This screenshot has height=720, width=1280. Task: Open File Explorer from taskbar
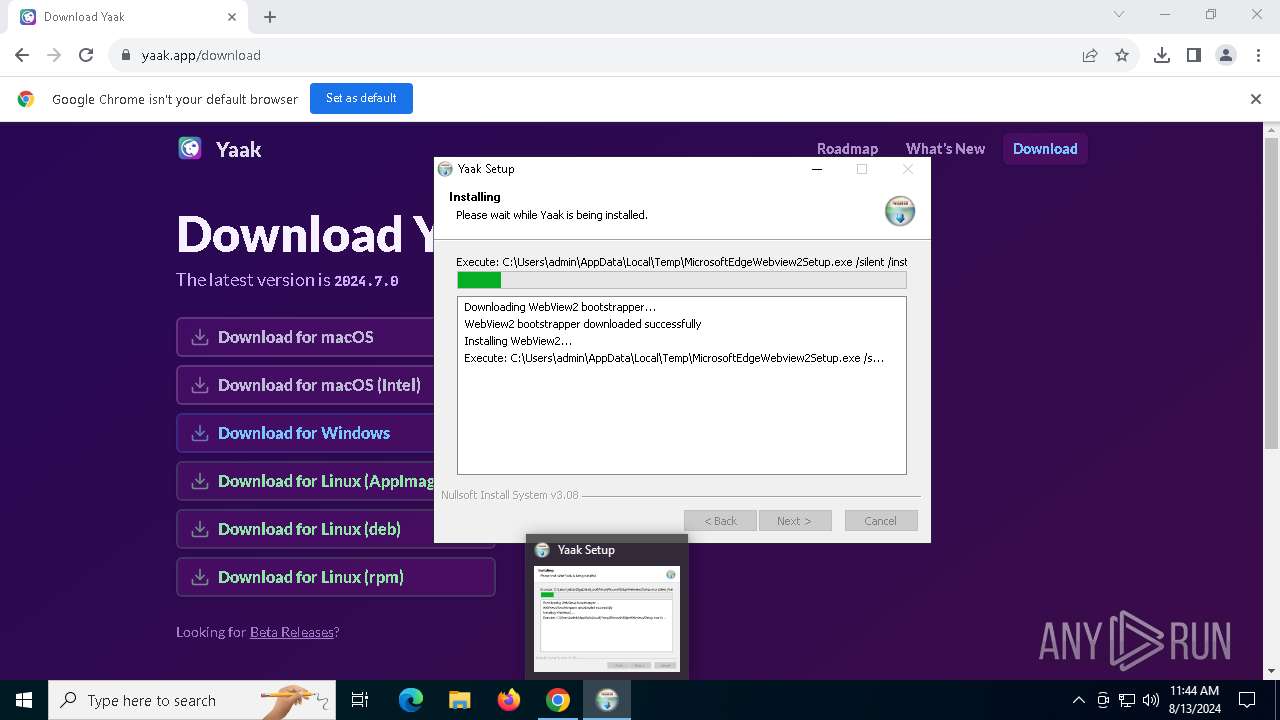pyautogui.click(x=459, y=700)
